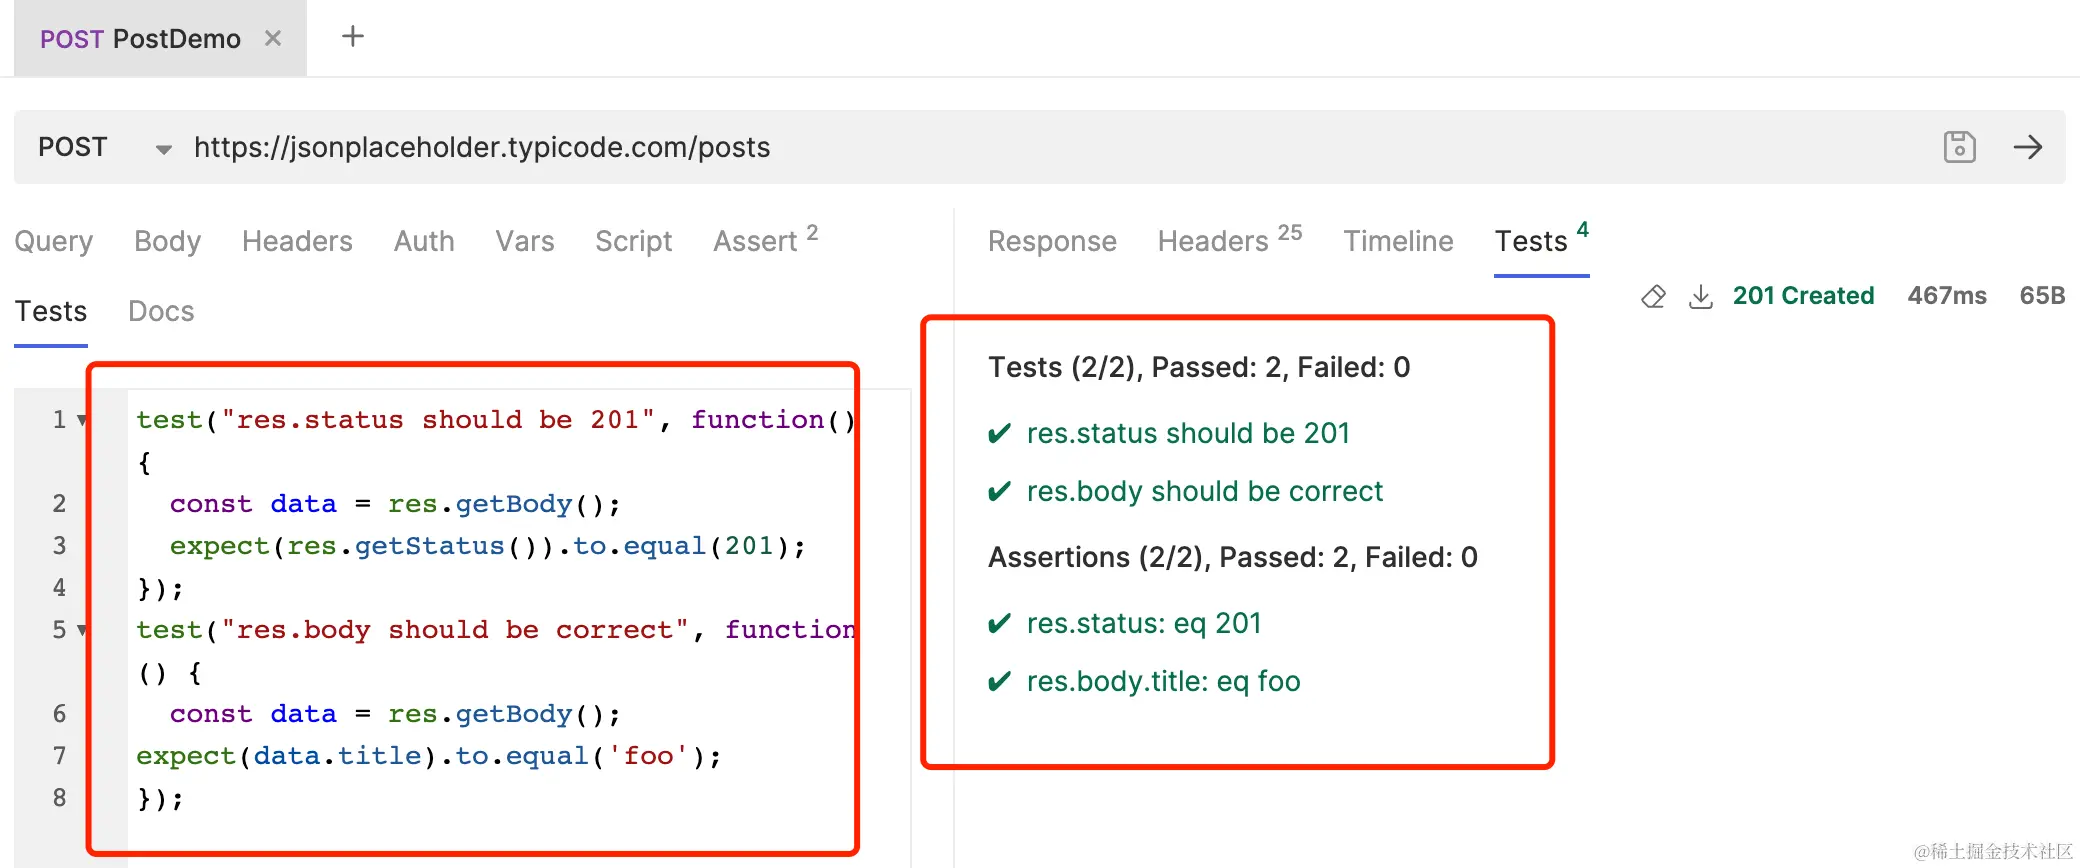Open the Headers request tab
This screenshot has width=2080, height=868.
tap(297, 241)
